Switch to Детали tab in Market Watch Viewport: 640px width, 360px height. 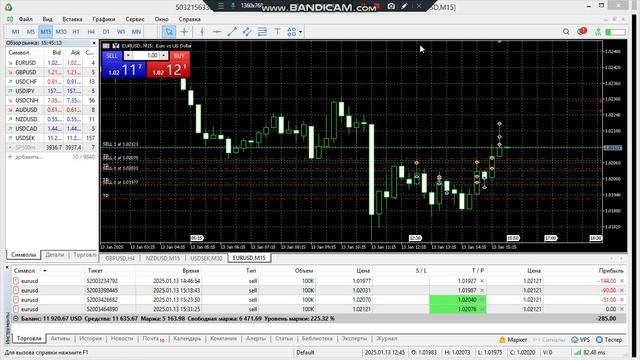tap(55, 255)
